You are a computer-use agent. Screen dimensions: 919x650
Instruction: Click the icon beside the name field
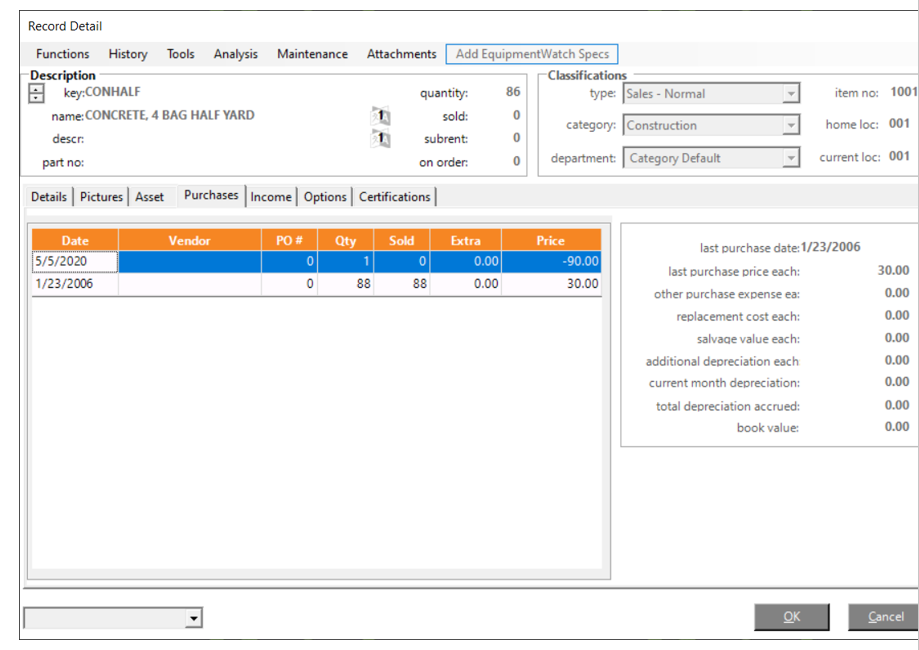click(380, 116)
